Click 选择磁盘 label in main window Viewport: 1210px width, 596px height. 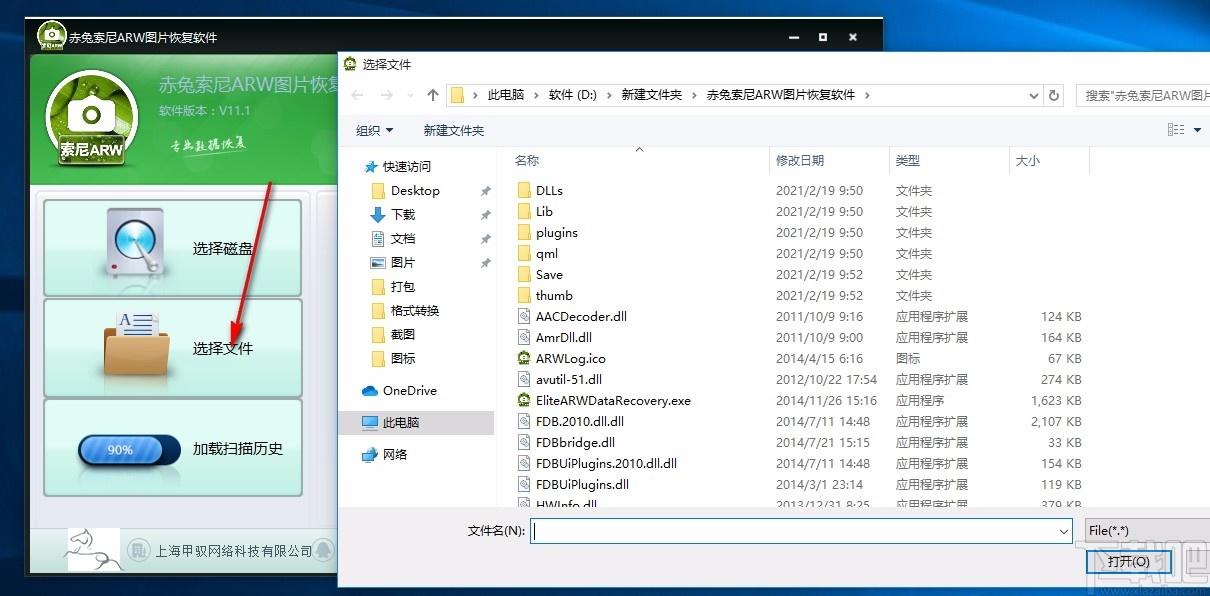223,249
